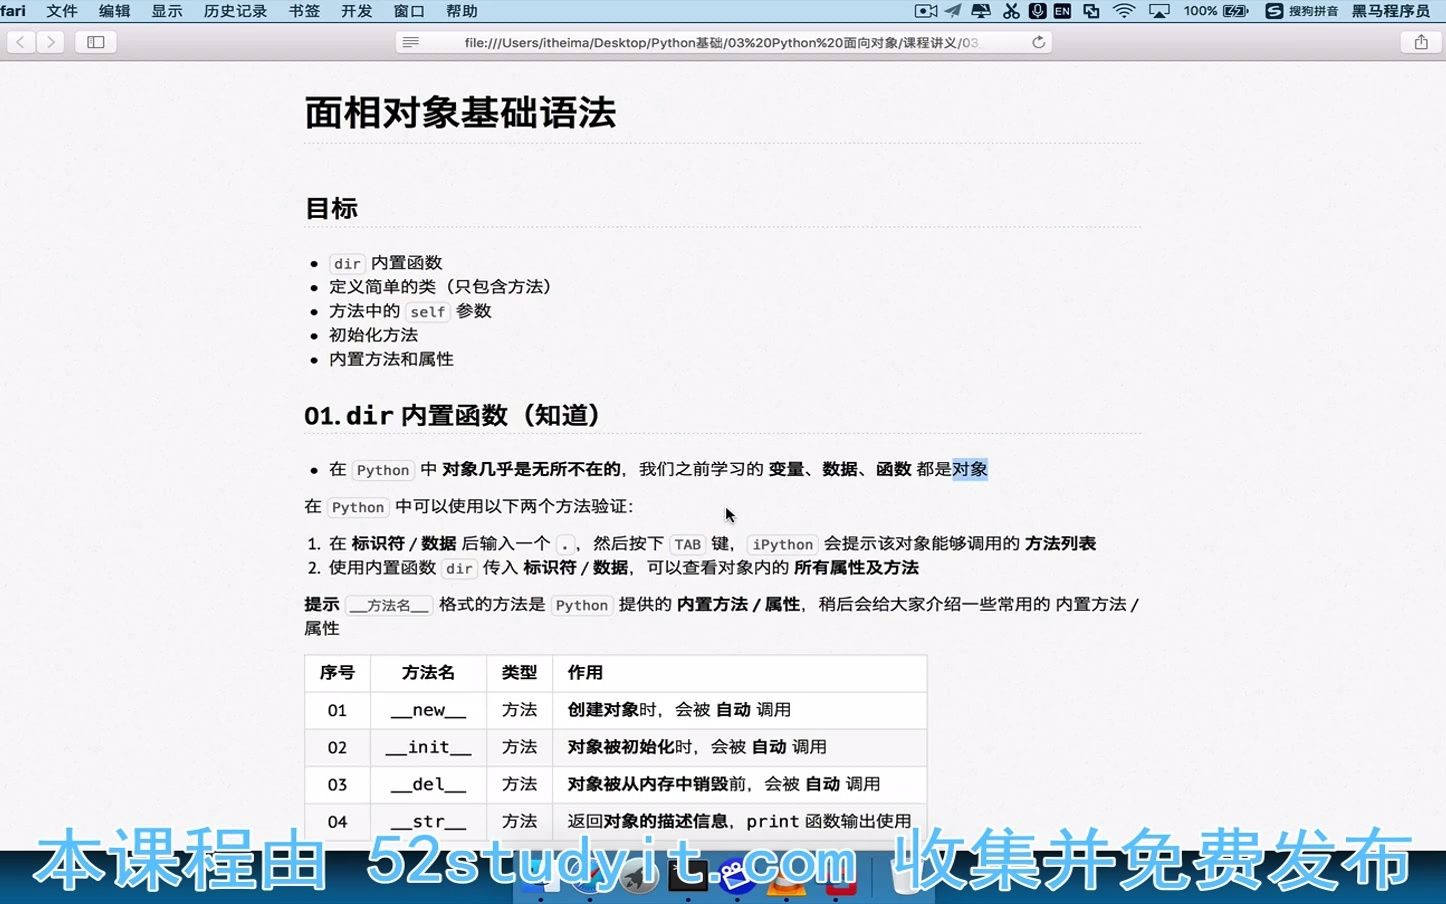Go back using the back arrow

coord(20,42)
